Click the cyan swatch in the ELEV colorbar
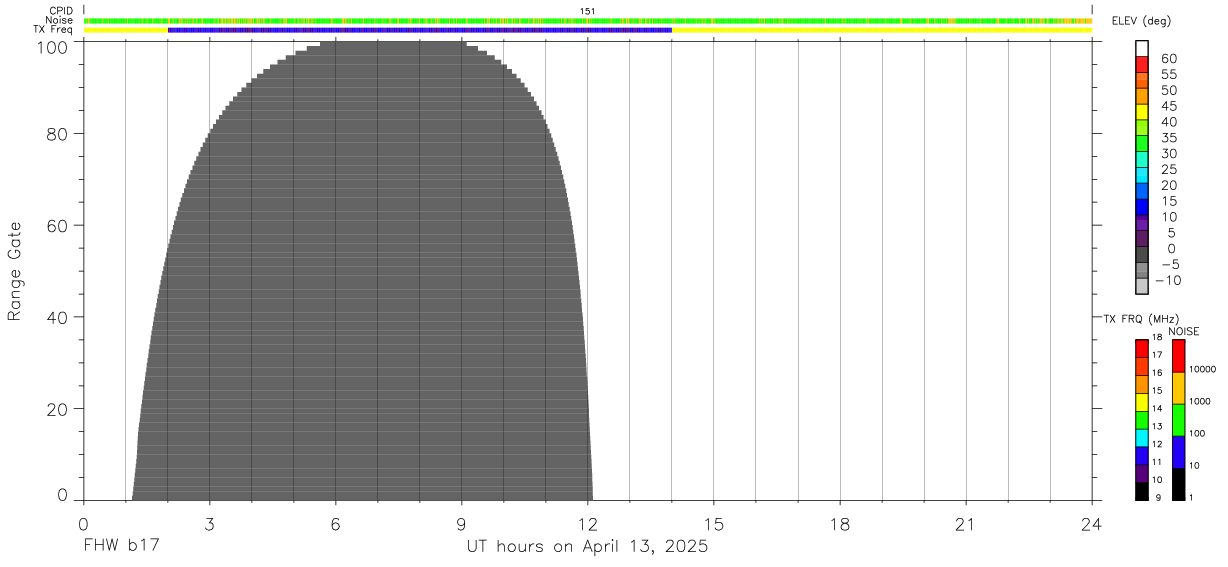Screen dimensions: 1228x567 1142,174
